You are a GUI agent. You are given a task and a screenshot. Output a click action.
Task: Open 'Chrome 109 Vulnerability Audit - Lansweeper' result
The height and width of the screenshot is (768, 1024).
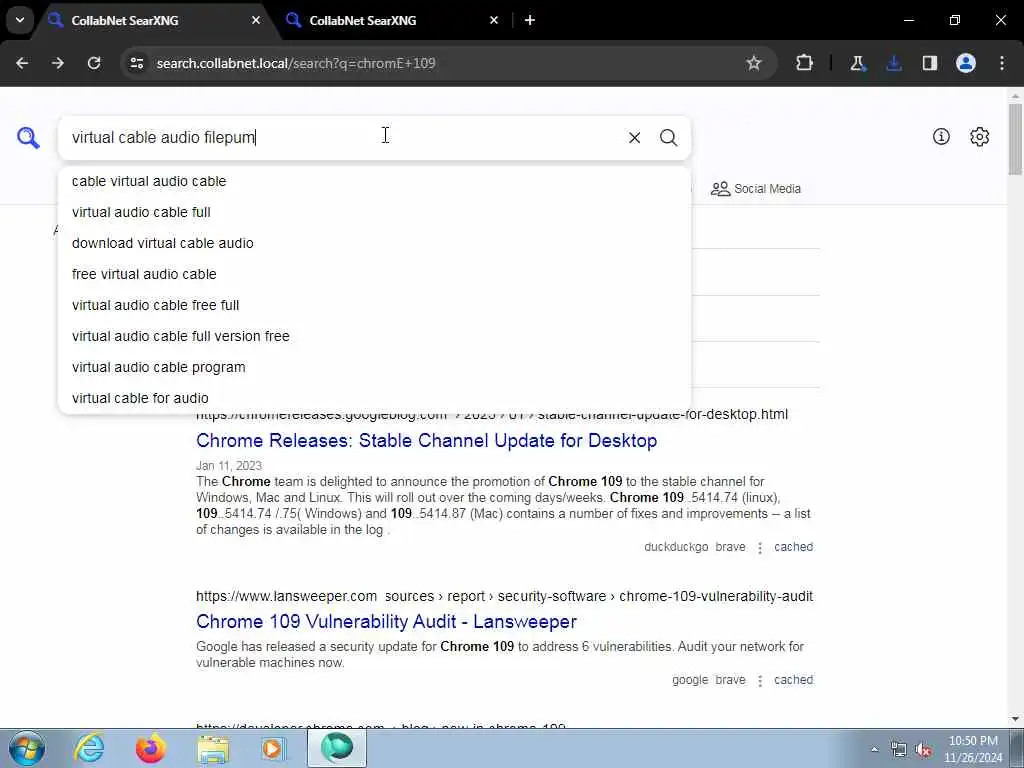click(x=386, y=622)
